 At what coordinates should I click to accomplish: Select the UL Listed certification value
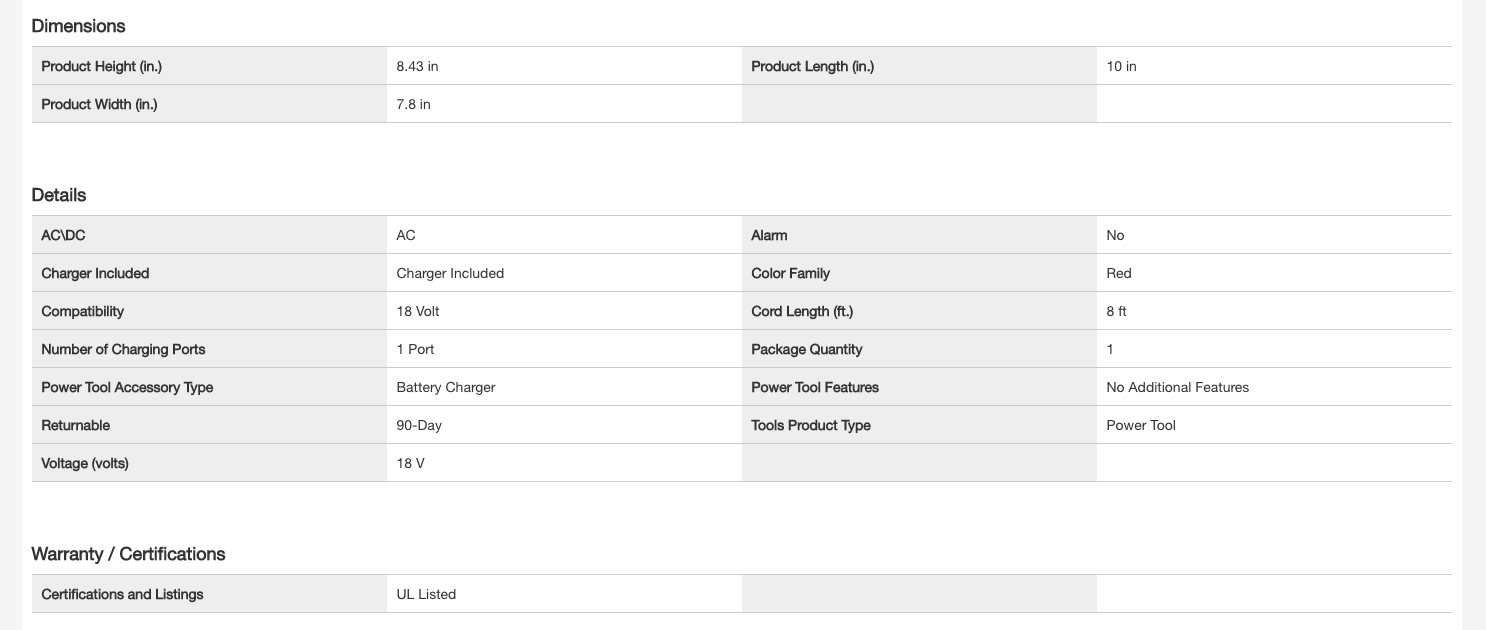click(426, 595)
